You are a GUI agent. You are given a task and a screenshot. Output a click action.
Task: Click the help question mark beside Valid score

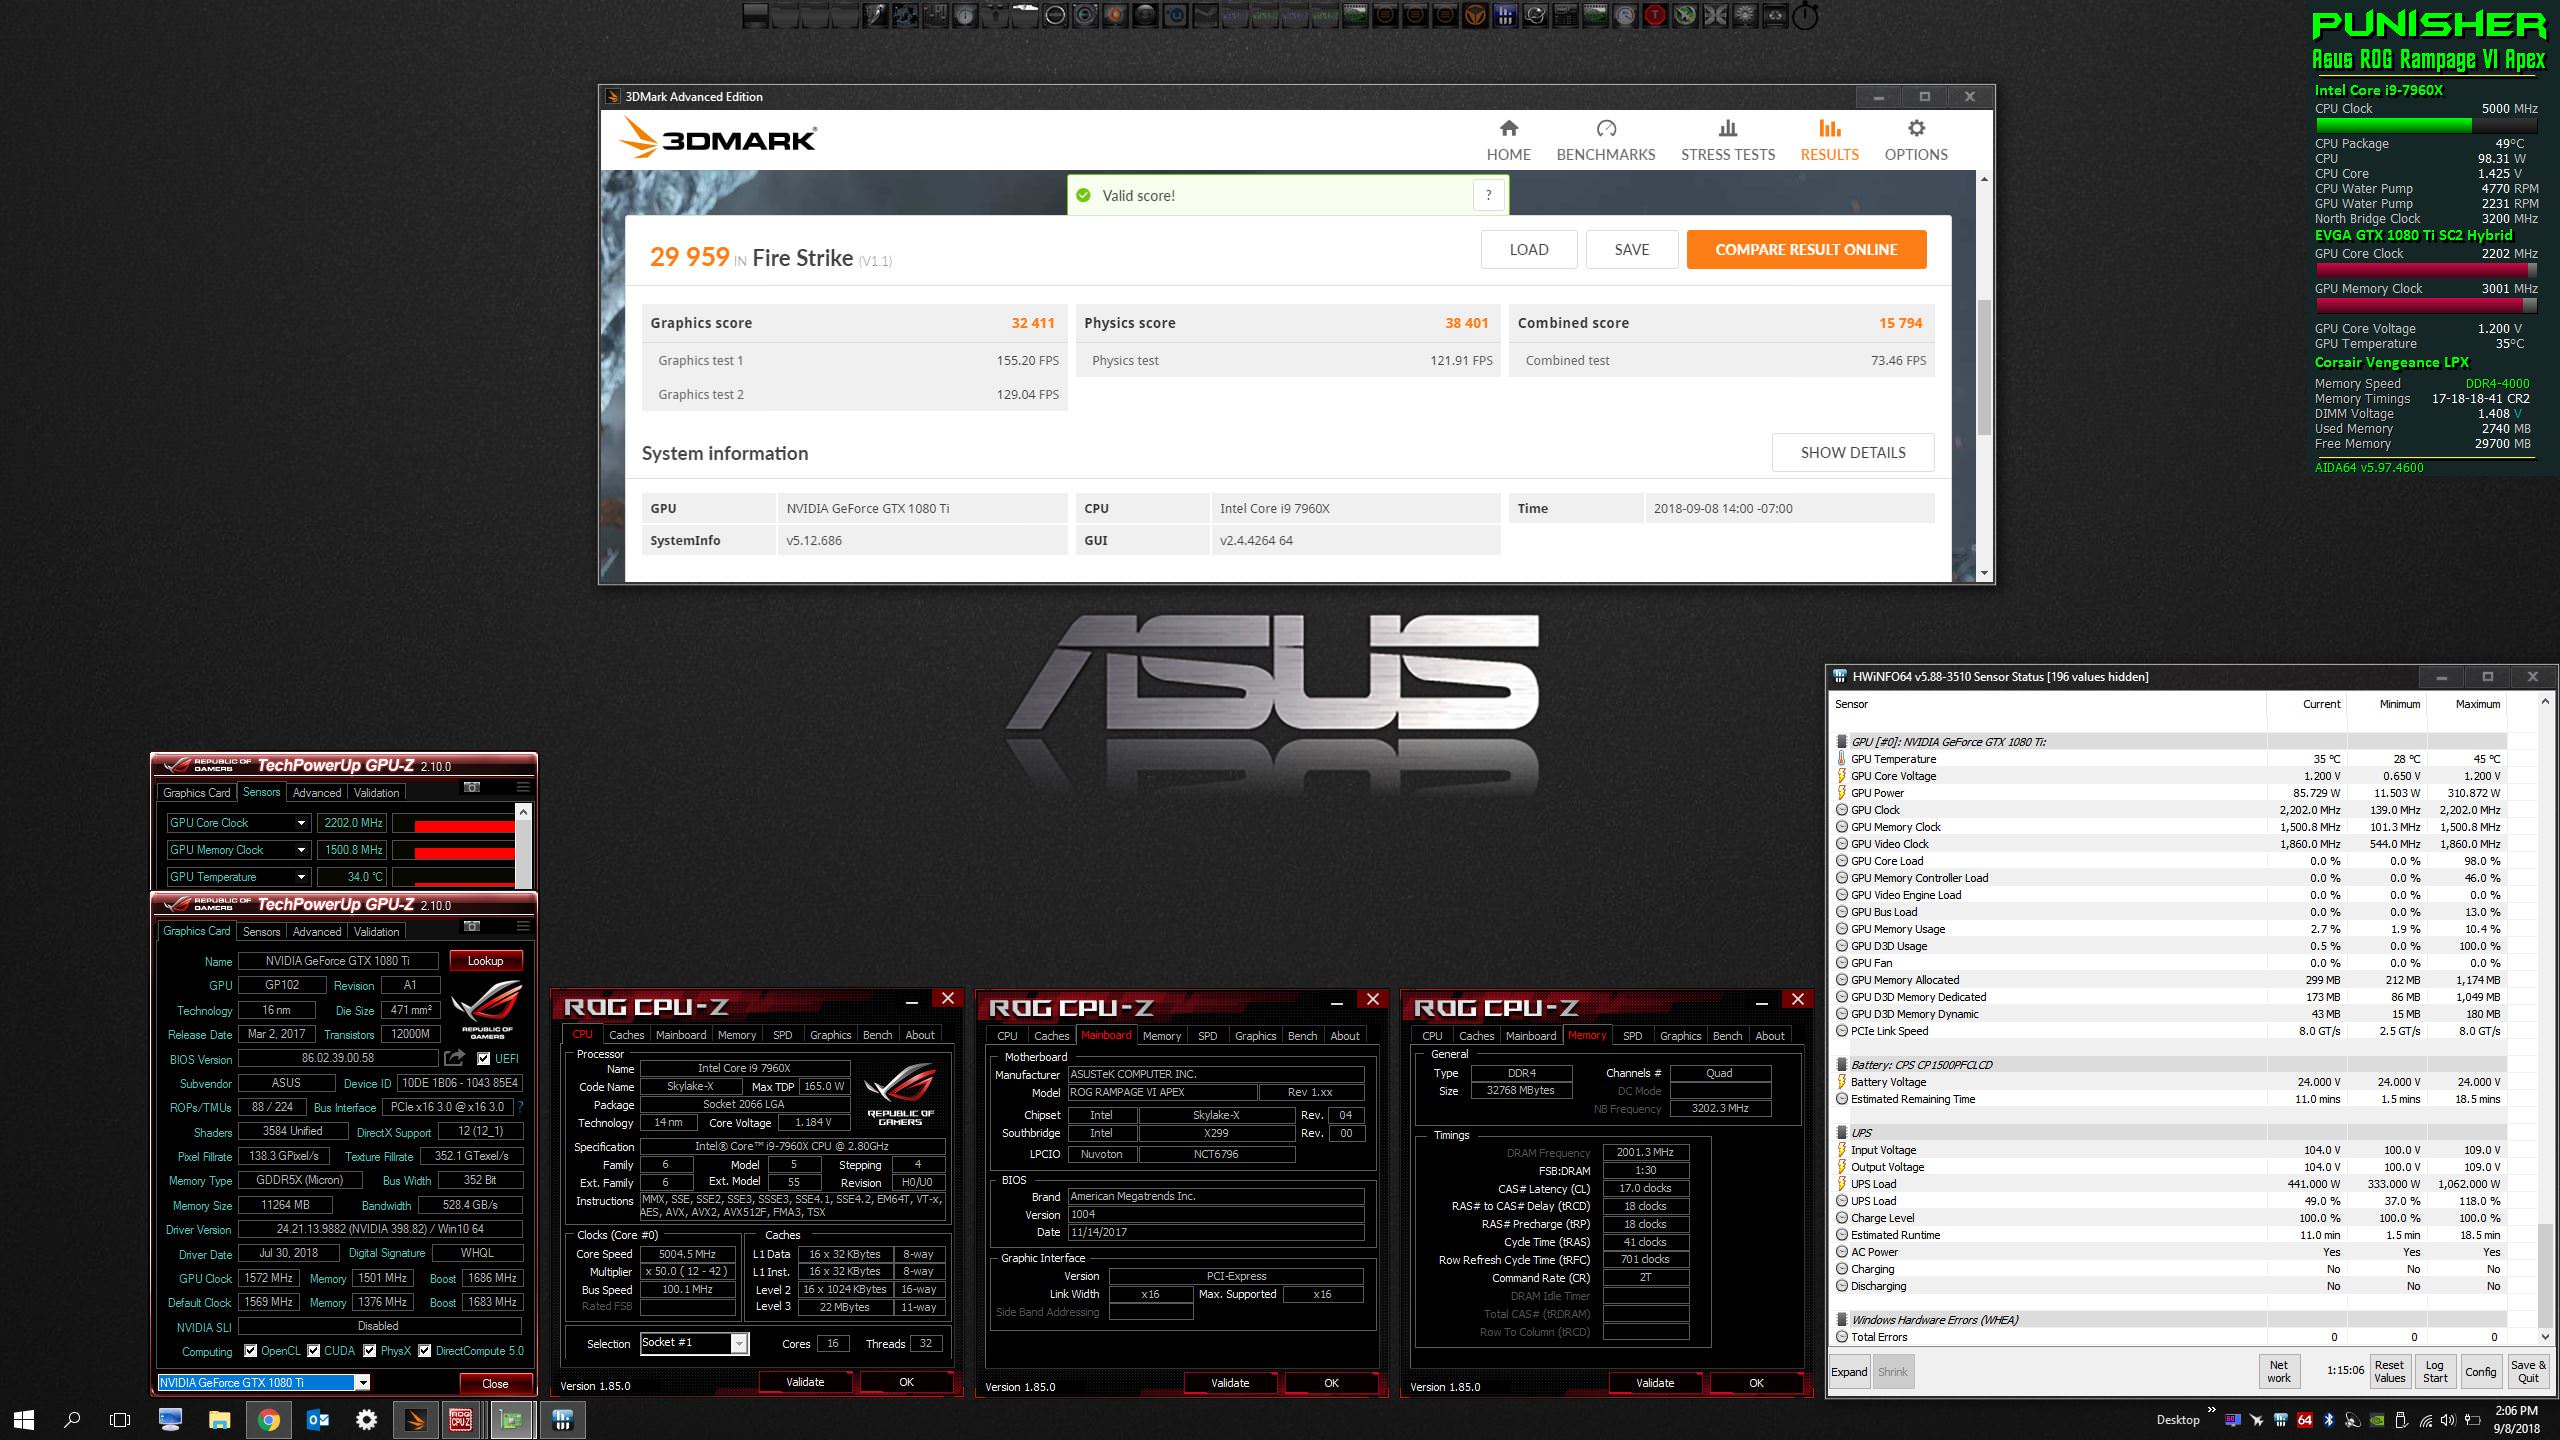point(1488,195)
